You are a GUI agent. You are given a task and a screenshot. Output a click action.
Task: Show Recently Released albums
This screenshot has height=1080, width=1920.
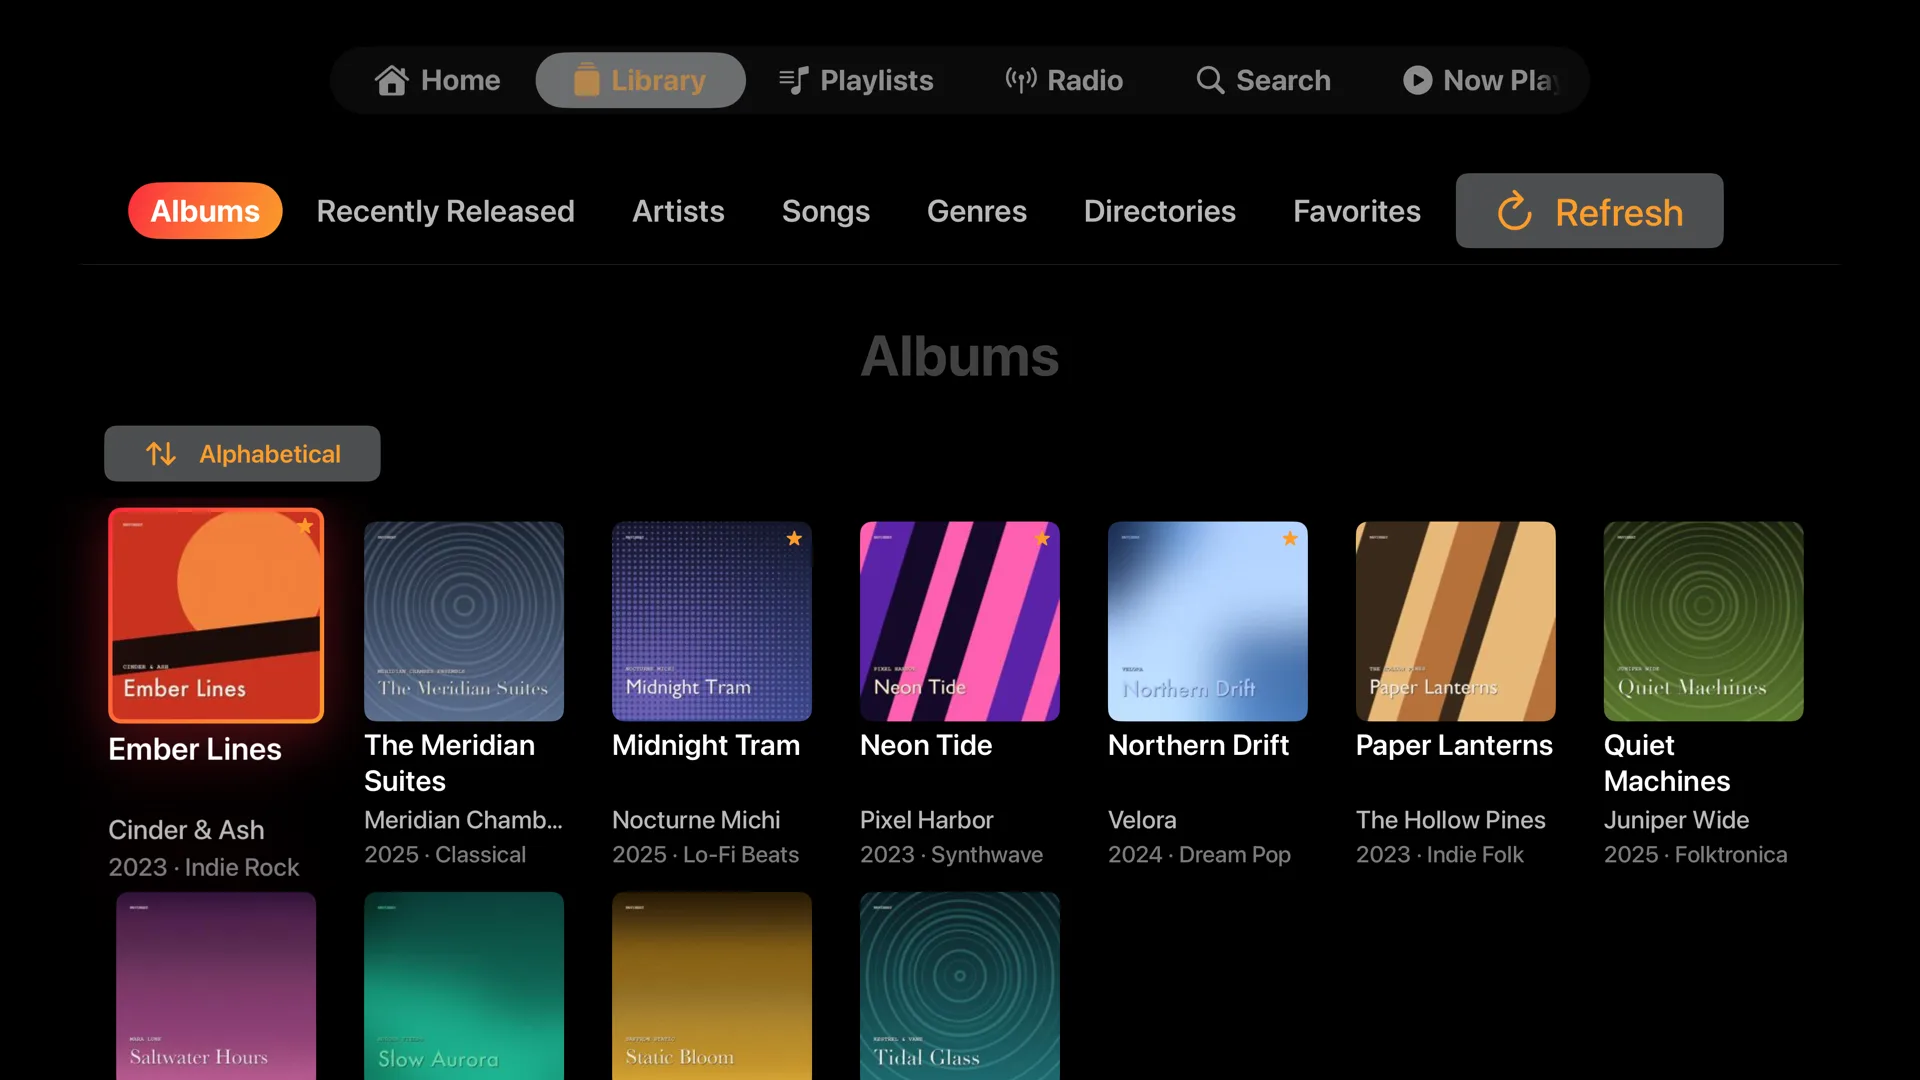pos(445,211)
